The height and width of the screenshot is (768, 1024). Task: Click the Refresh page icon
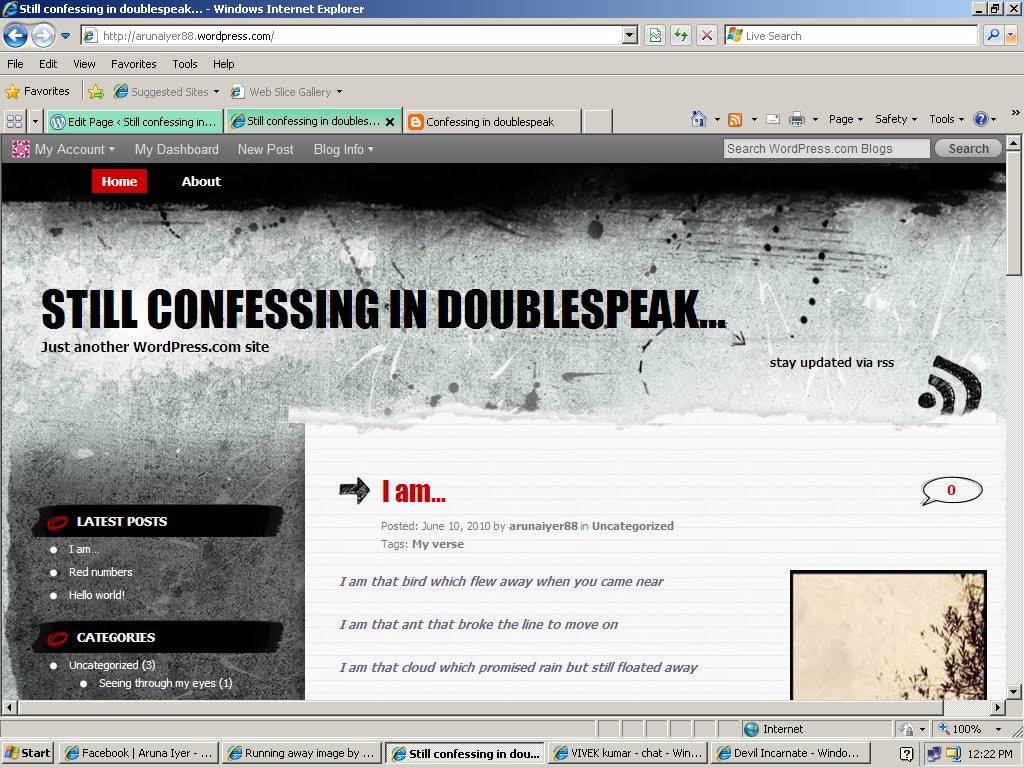(x=680, y=36)
